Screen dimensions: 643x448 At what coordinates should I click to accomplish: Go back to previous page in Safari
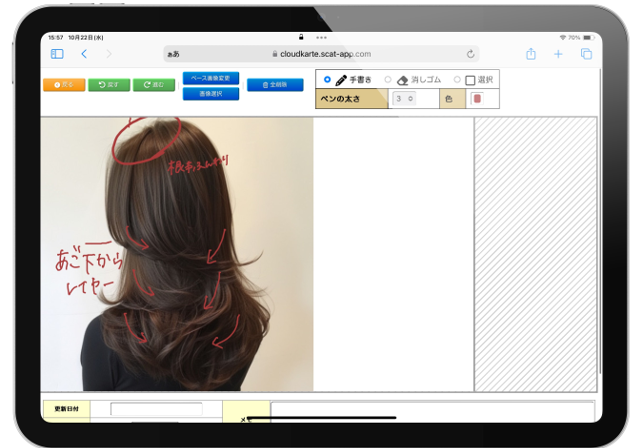84,54
